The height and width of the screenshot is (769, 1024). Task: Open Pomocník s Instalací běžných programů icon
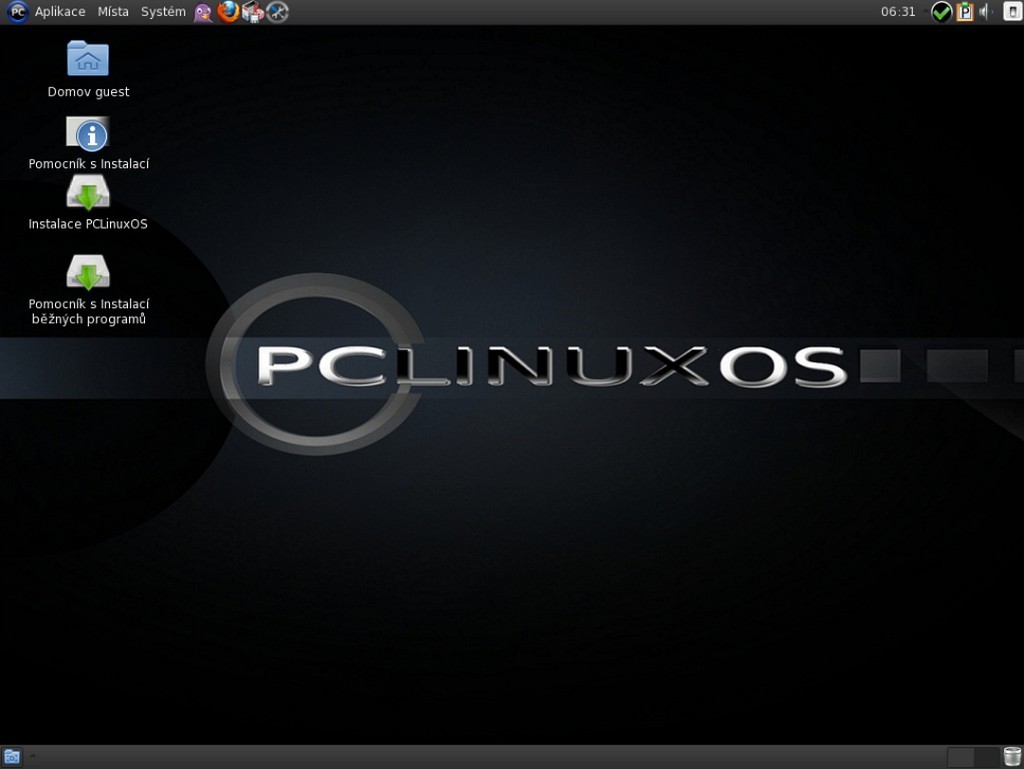click(88, 272)
